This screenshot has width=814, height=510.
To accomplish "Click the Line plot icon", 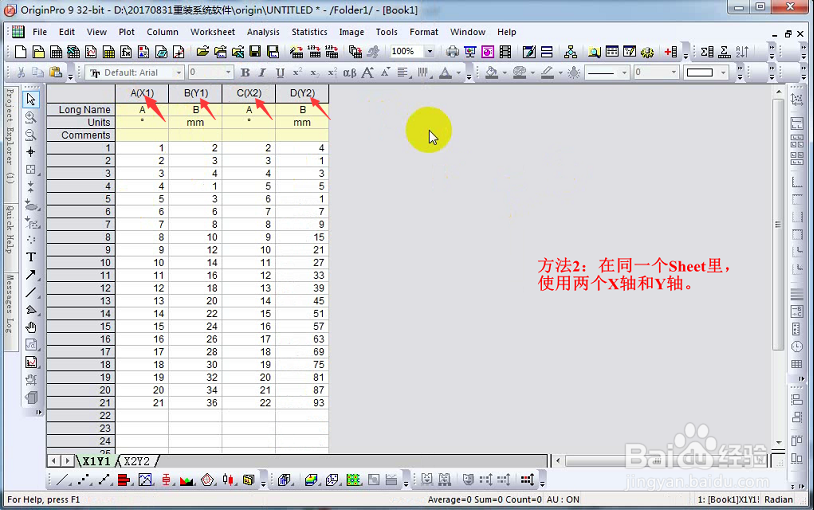I will 63,480.
